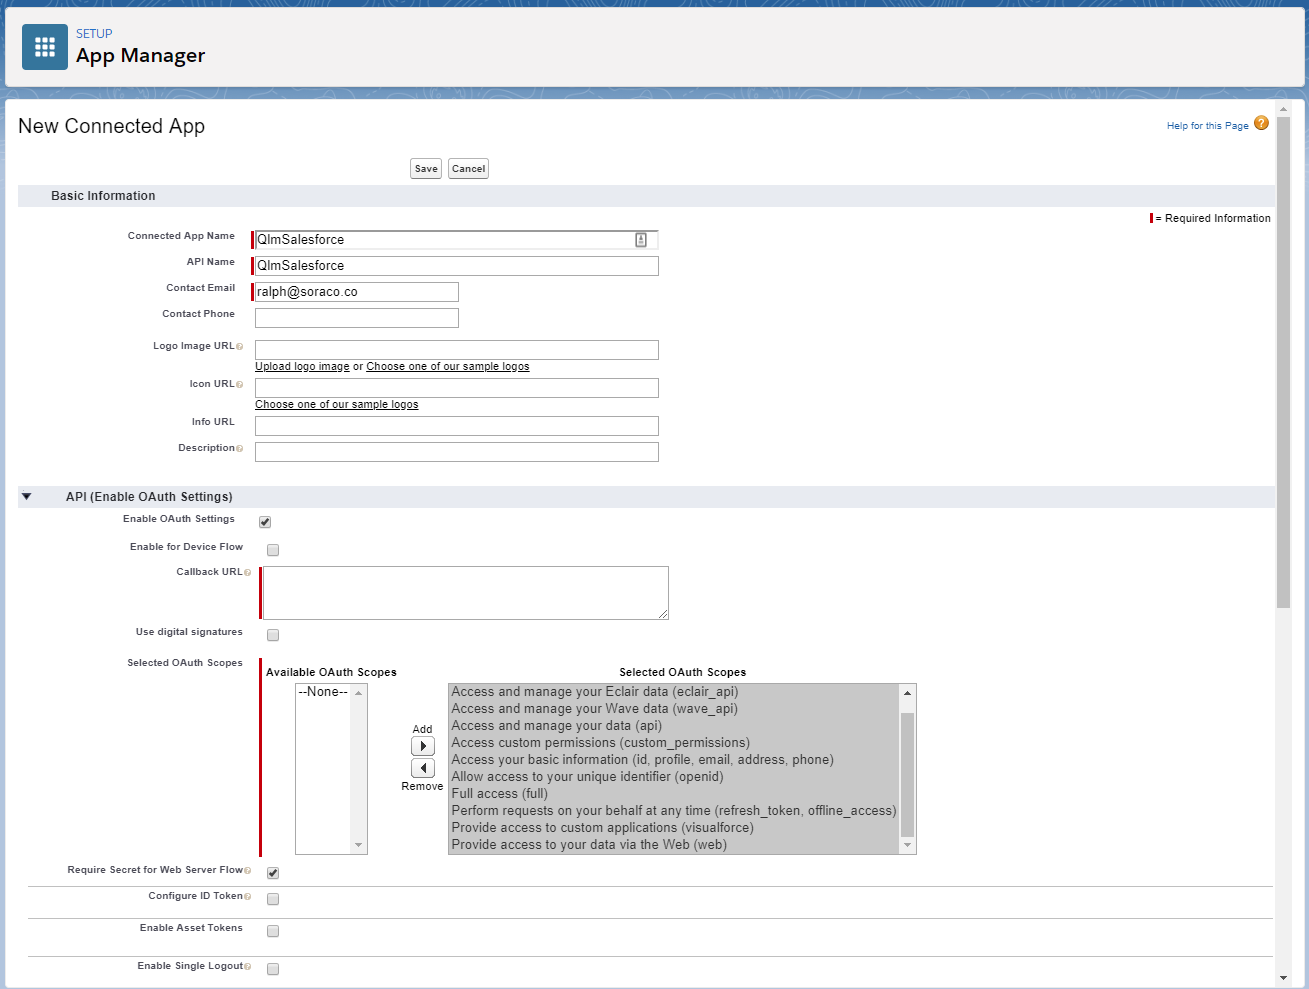Viewport: 1309px width, 989px height.
Task: Click help icon beside Require Secret for Web Server Flow
Action: (247, 871)
